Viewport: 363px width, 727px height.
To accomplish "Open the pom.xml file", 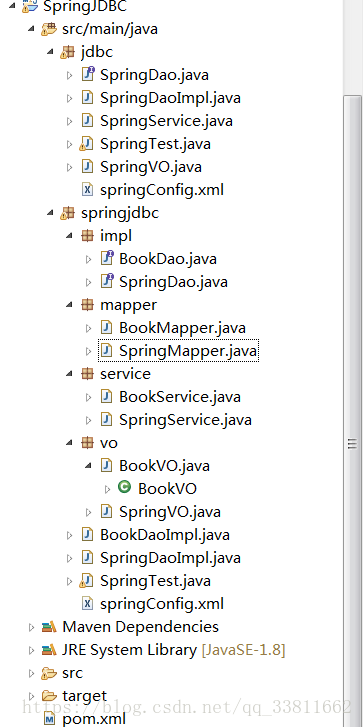I will pyautogui.click(x=94, y=720).
